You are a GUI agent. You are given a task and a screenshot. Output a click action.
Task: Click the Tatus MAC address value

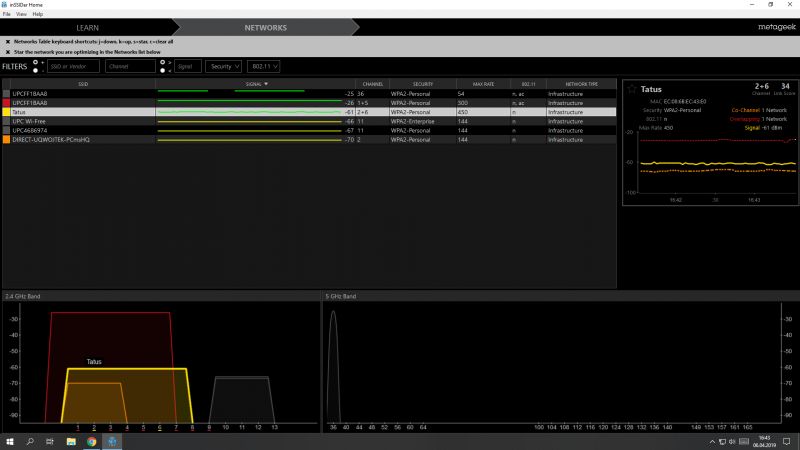pyautogui.click(x=685, y=102)
